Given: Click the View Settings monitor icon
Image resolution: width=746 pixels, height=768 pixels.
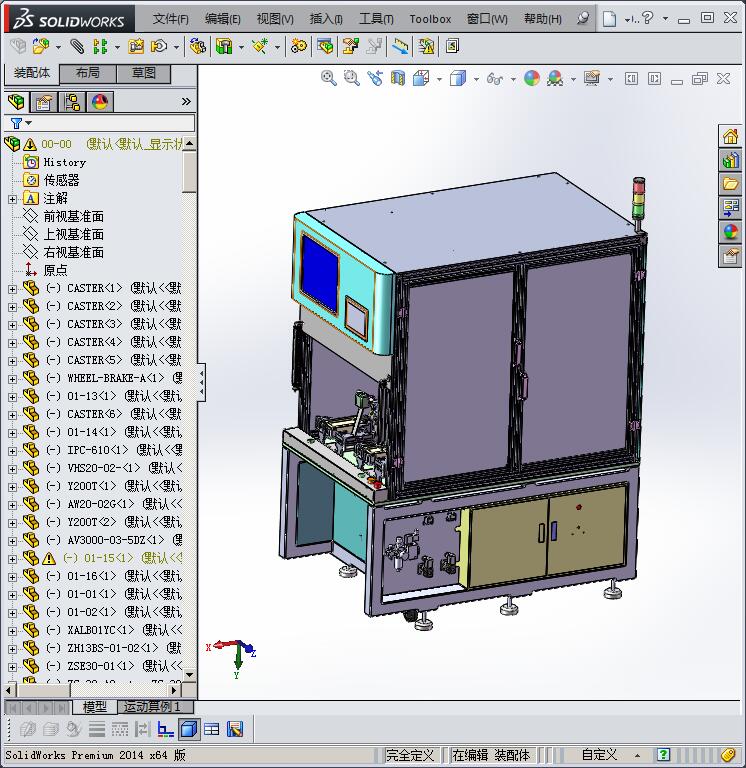Looking at the screenshot, I should (x=592, y=78).
